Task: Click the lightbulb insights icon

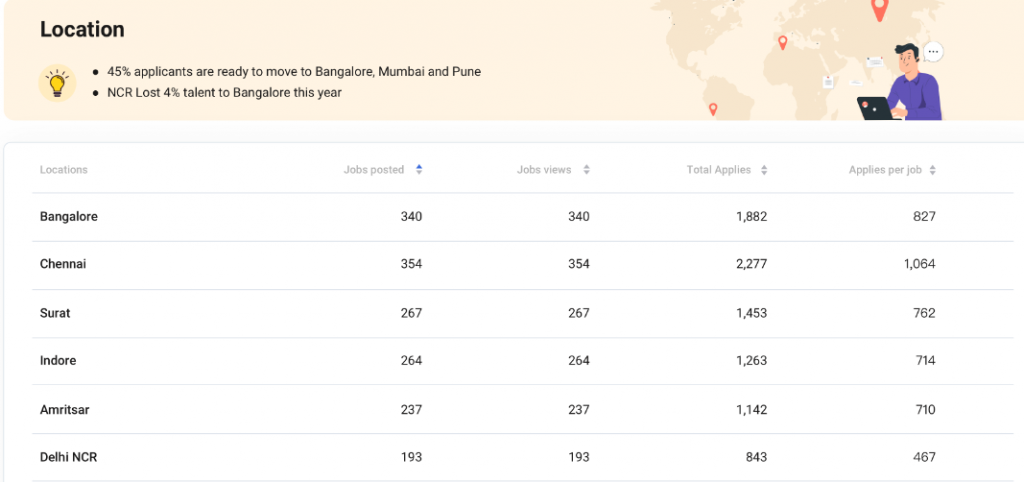Action: [x=57, y=83]
